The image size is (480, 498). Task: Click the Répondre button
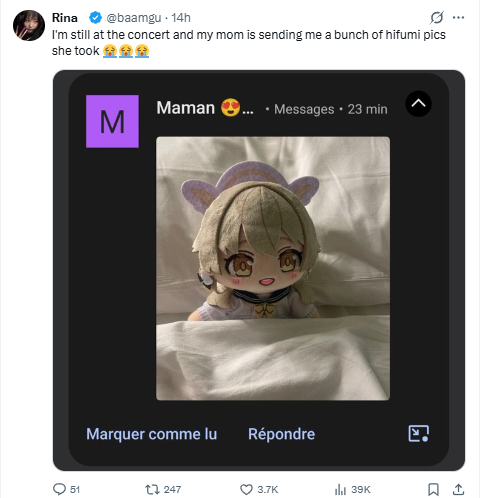pyautogui.click(x=281, y=434)
